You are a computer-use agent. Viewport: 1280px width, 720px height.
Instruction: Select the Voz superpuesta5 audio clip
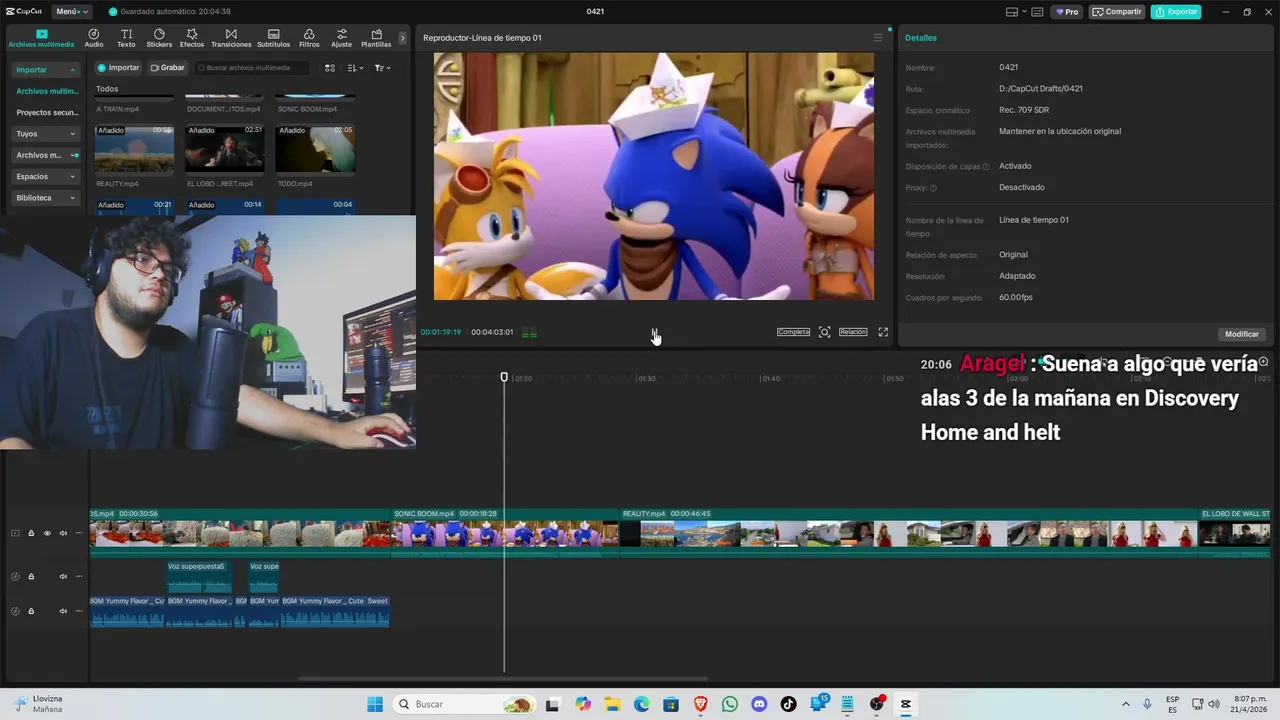pyautogui.click(x=199, y=577)
